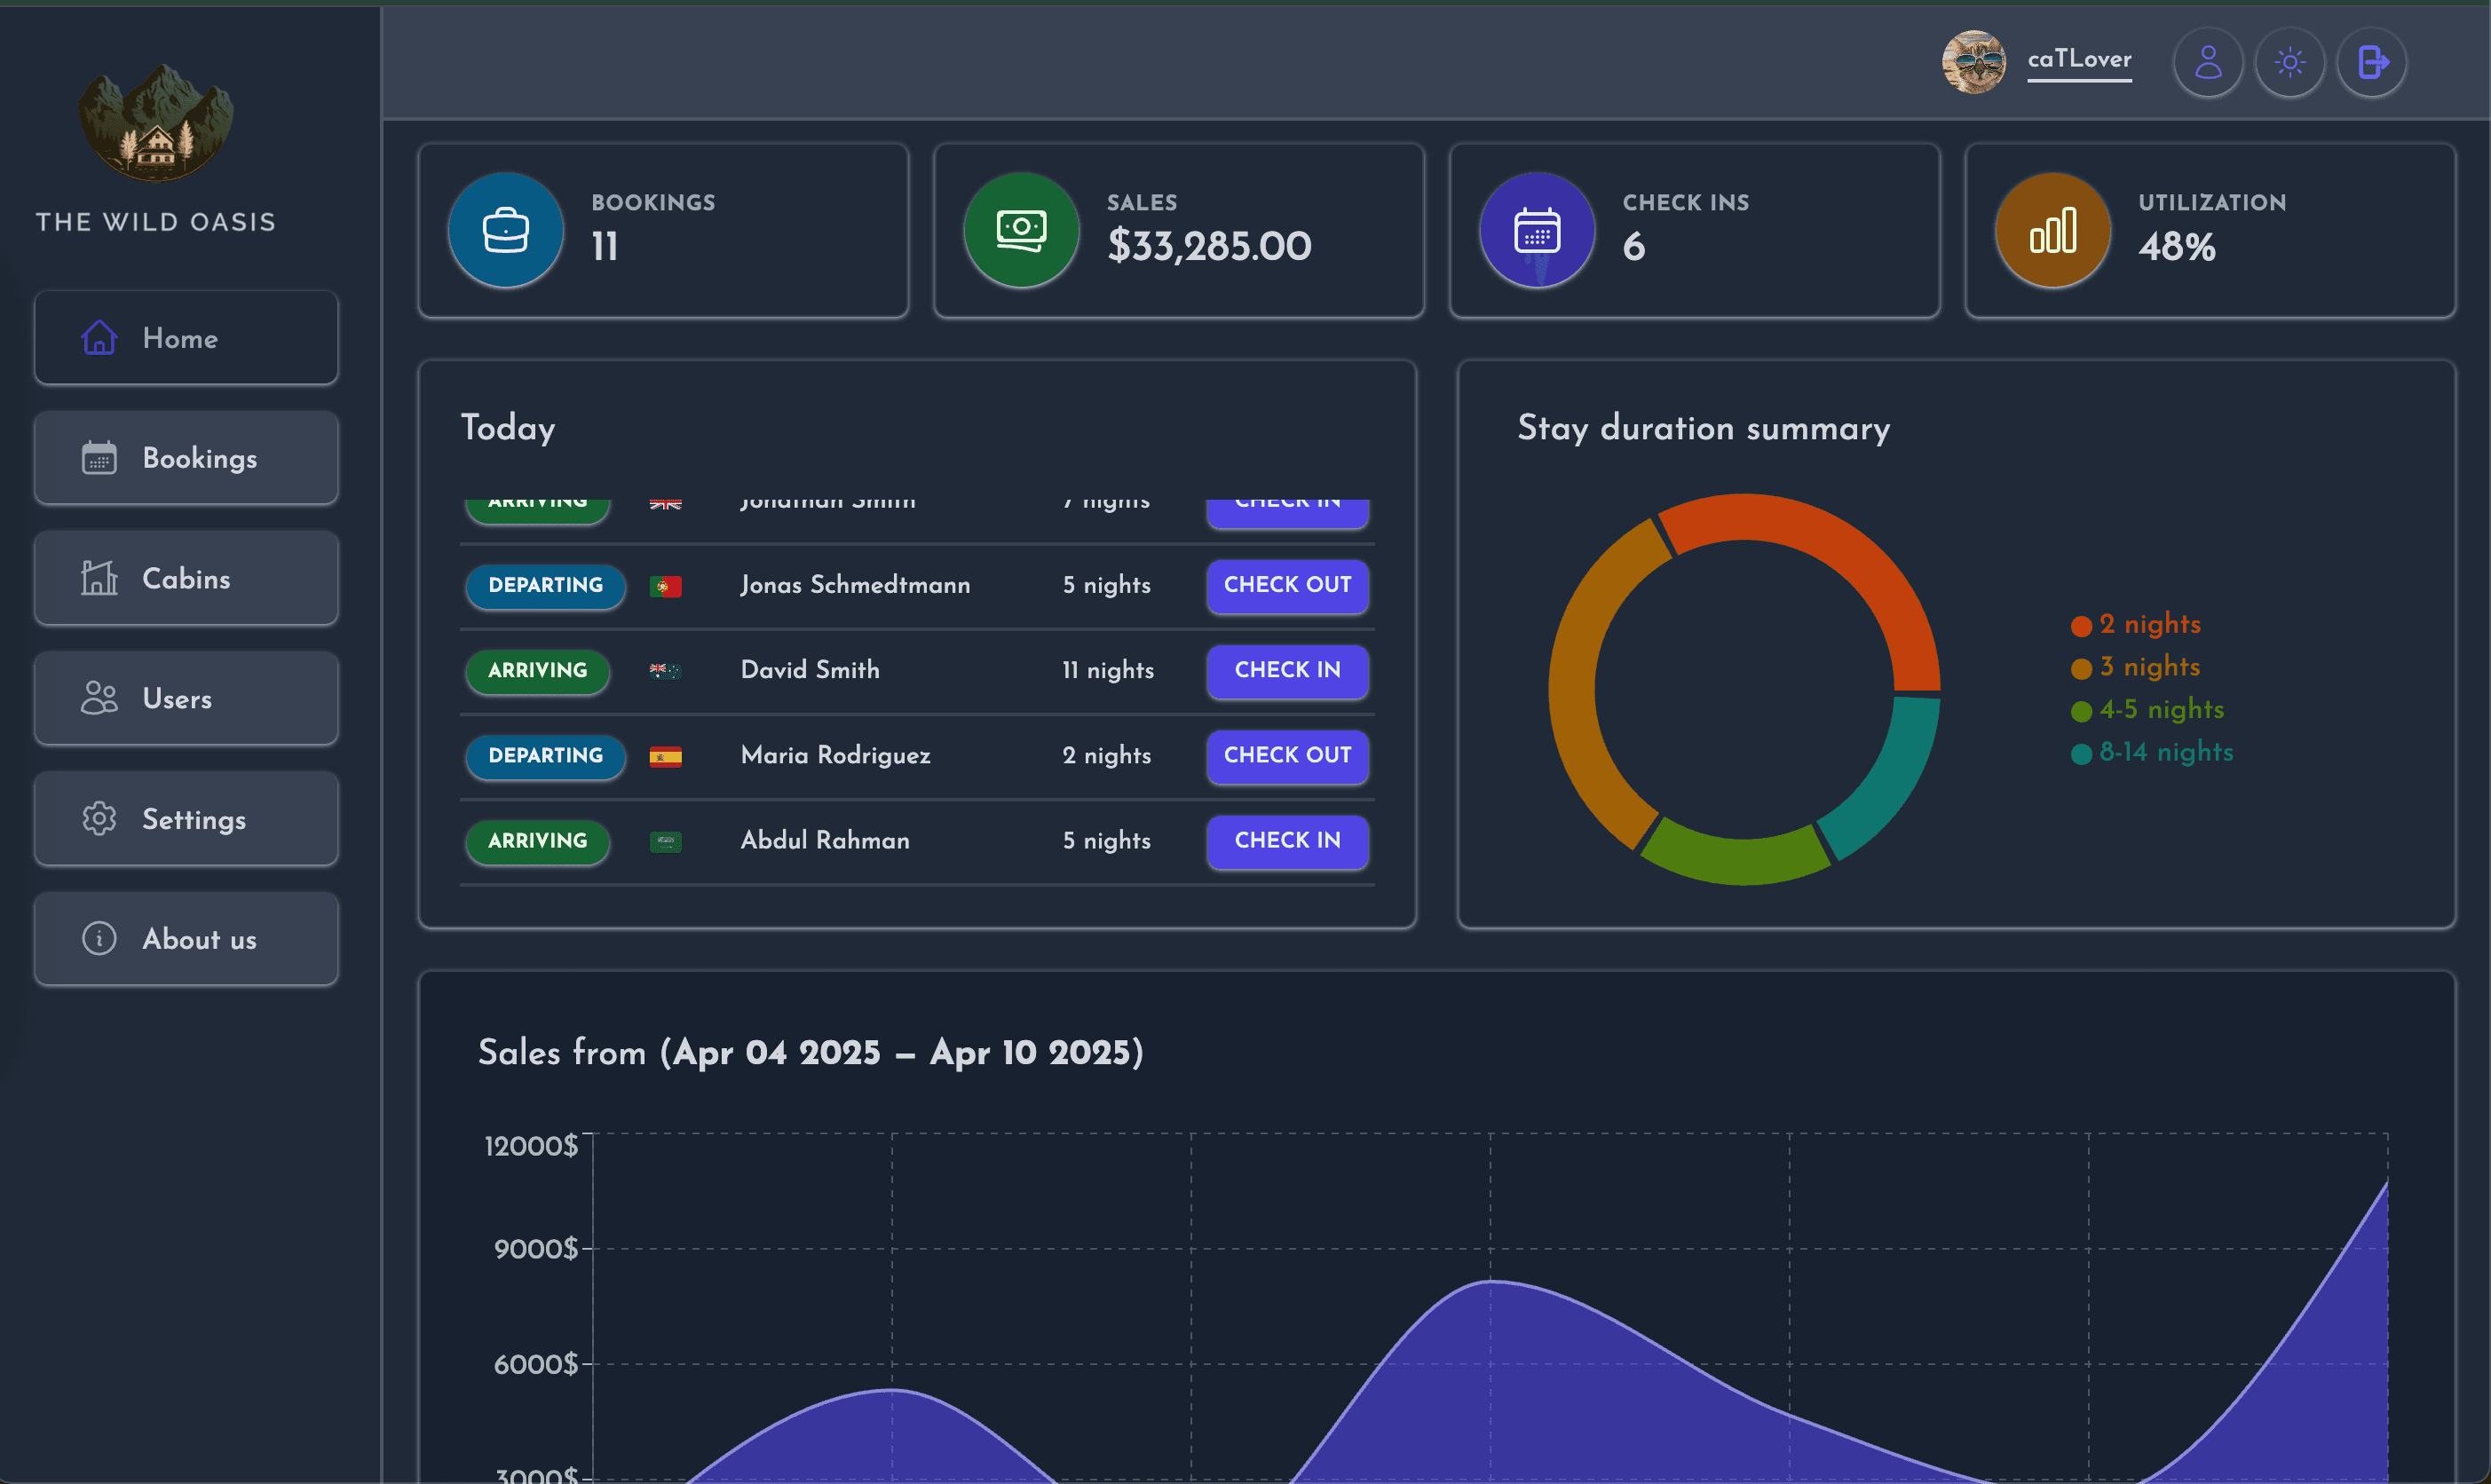Click the Sales banknote icon
2491x1484 pixels.
1021,230
